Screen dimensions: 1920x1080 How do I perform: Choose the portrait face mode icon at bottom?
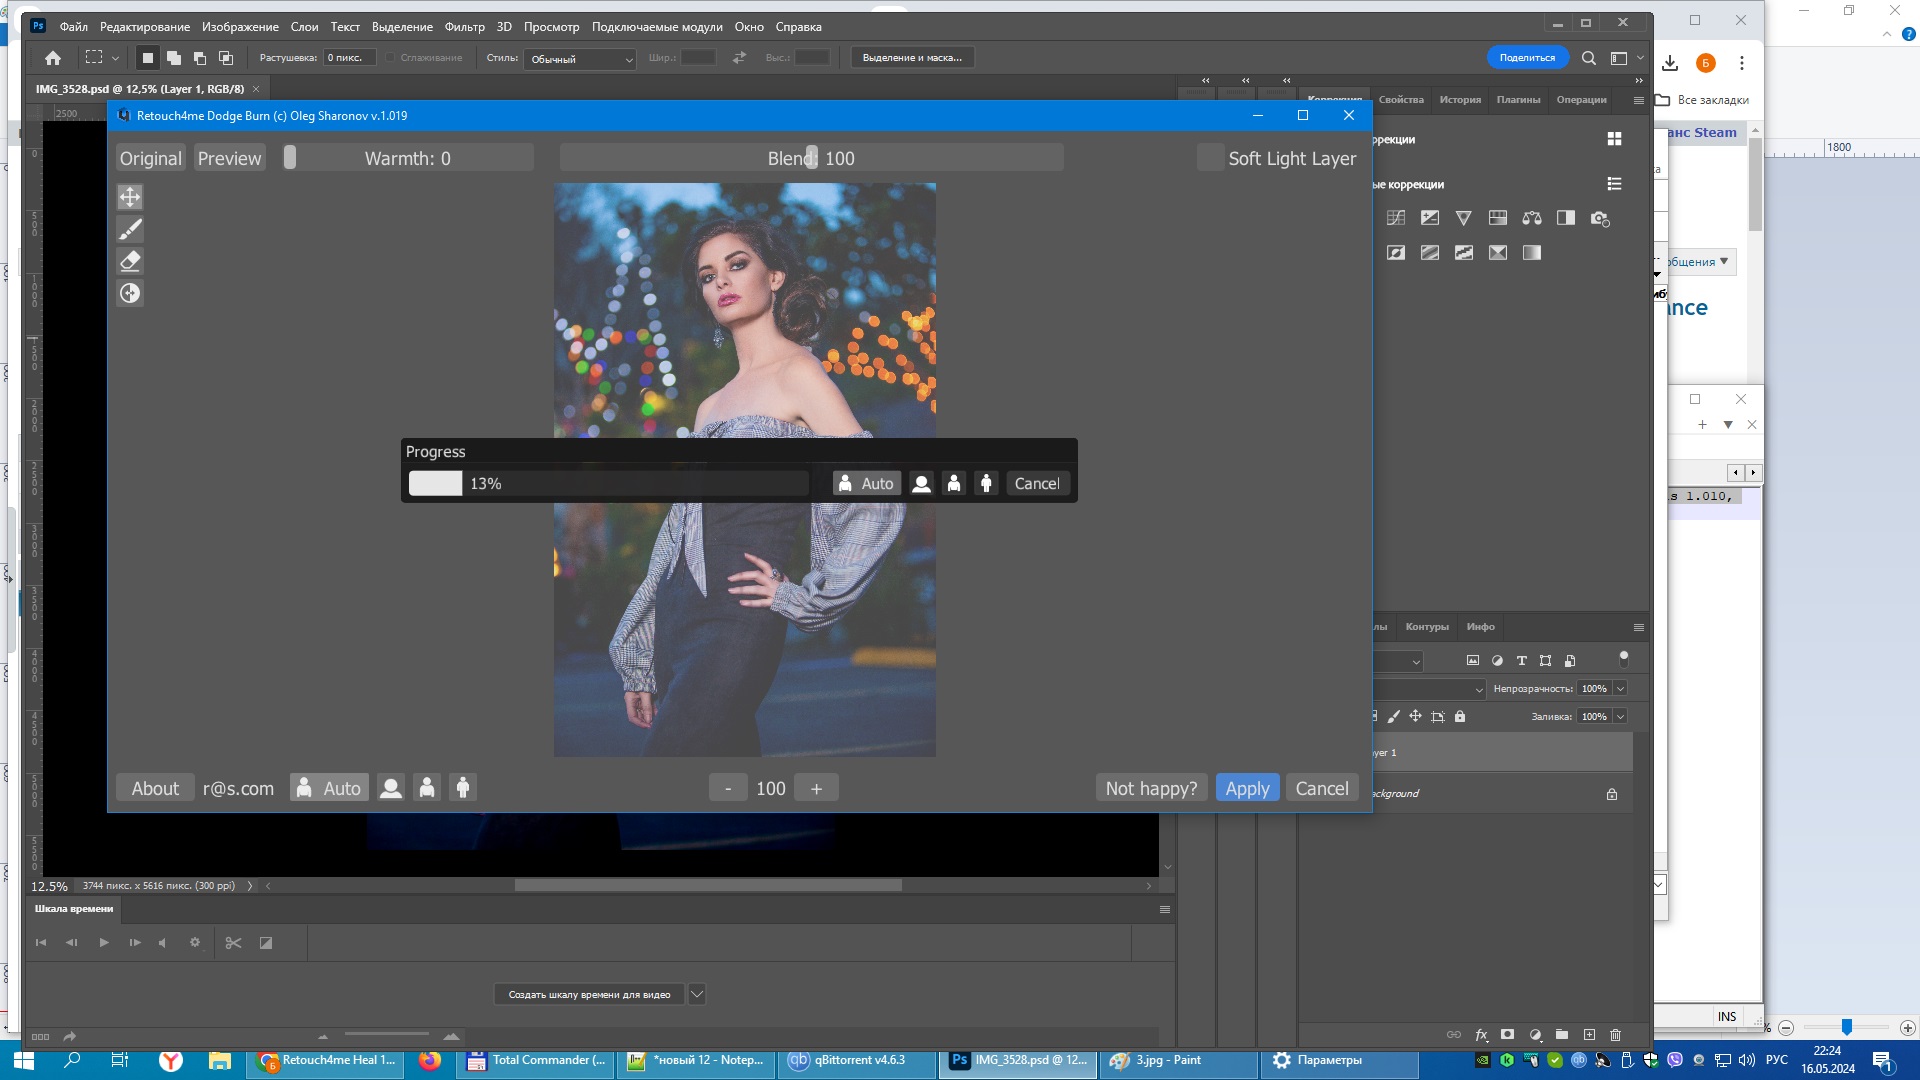391,788
